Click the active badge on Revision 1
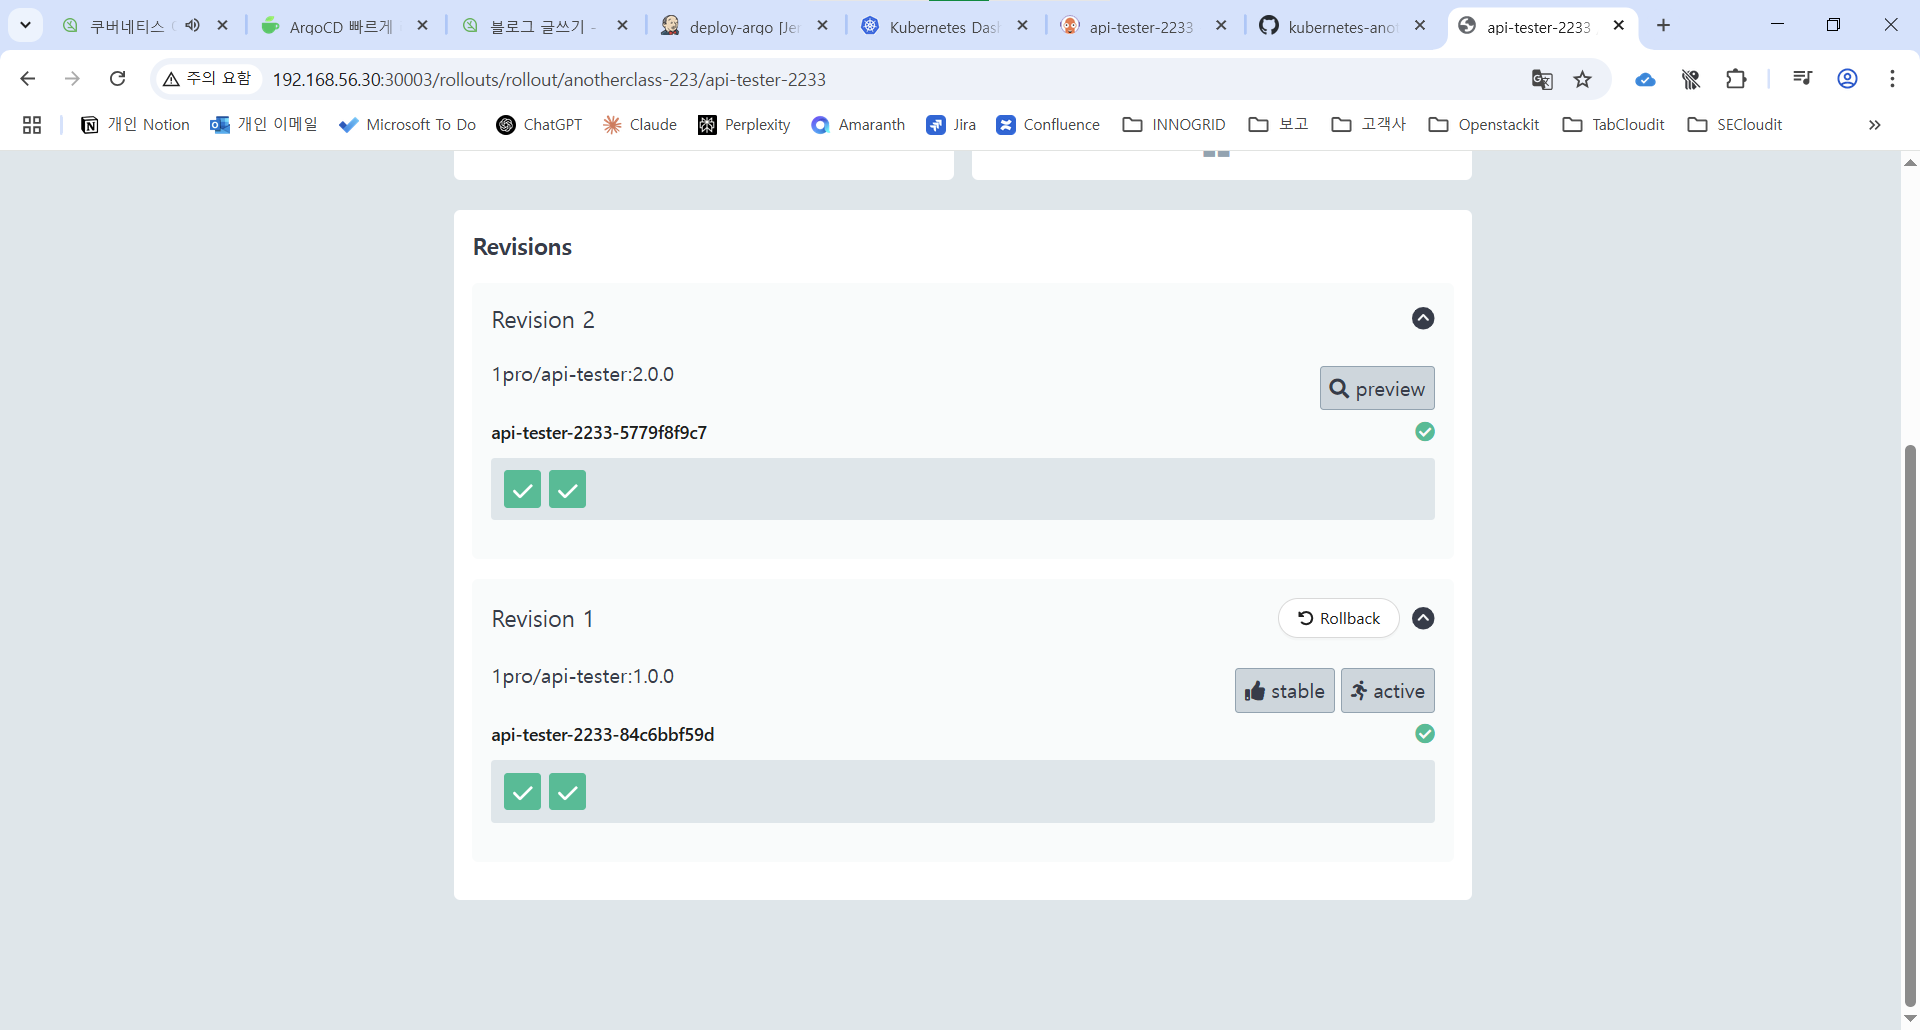The width and height of the screenshot is (1920, 1030). (1388, 690)
